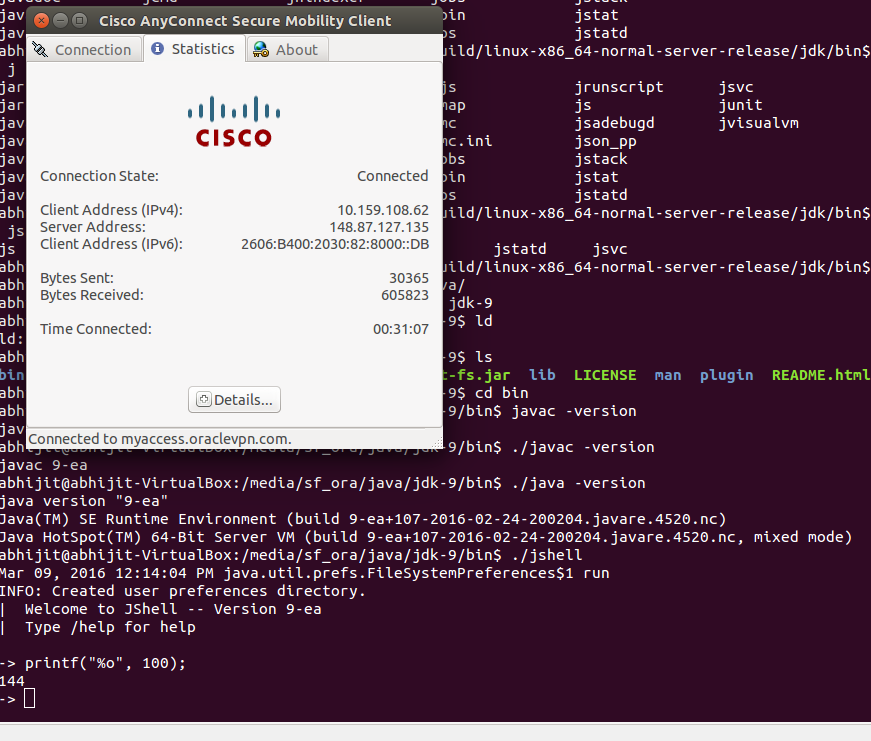Image resolution: width=871 pixels, height=741 pixels.
Task: Click the plus icon on the Details button
Action: point(203,400)
